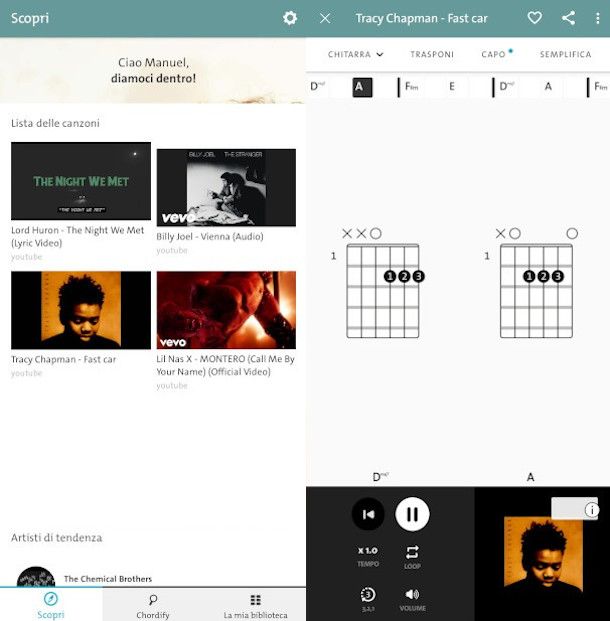Click the Artisti di tendenza heading
The width and height of the screenshot is (610, 621).
[57, 537]
